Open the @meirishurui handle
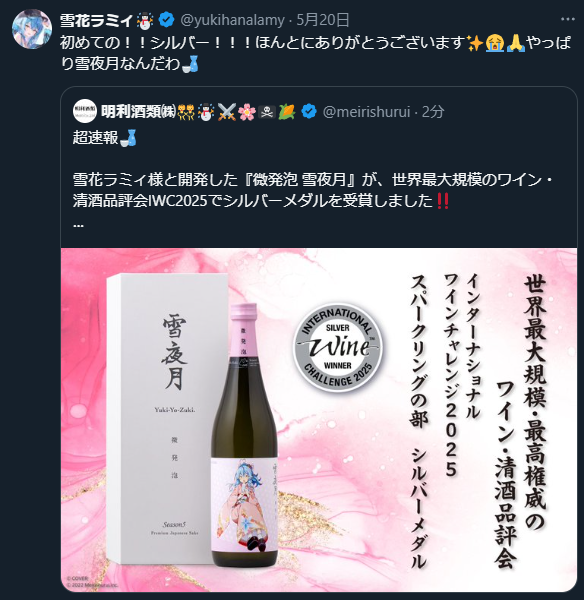 [x=366, y=112]
